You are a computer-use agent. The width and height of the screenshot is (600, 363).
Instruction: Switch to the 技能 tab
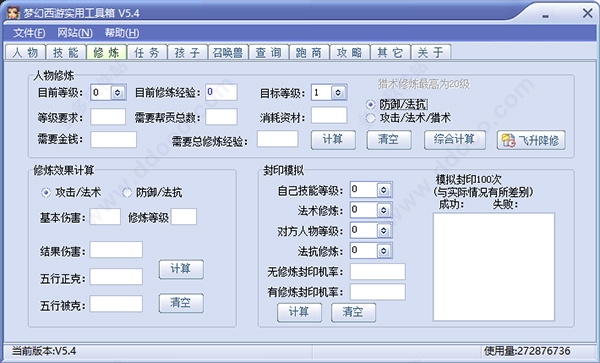[x=66, y=52]
